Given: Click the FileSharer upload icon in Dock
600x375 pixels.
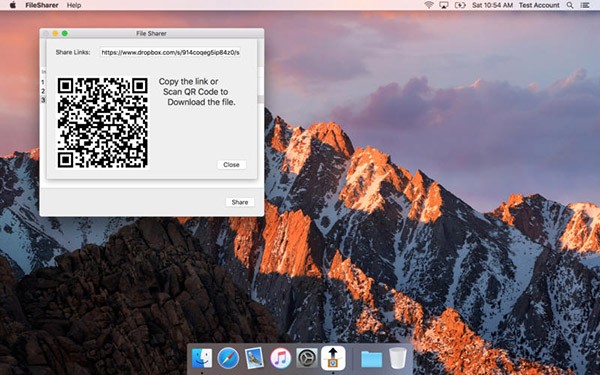Looking at the screenshot, I should tap(333, 359).
